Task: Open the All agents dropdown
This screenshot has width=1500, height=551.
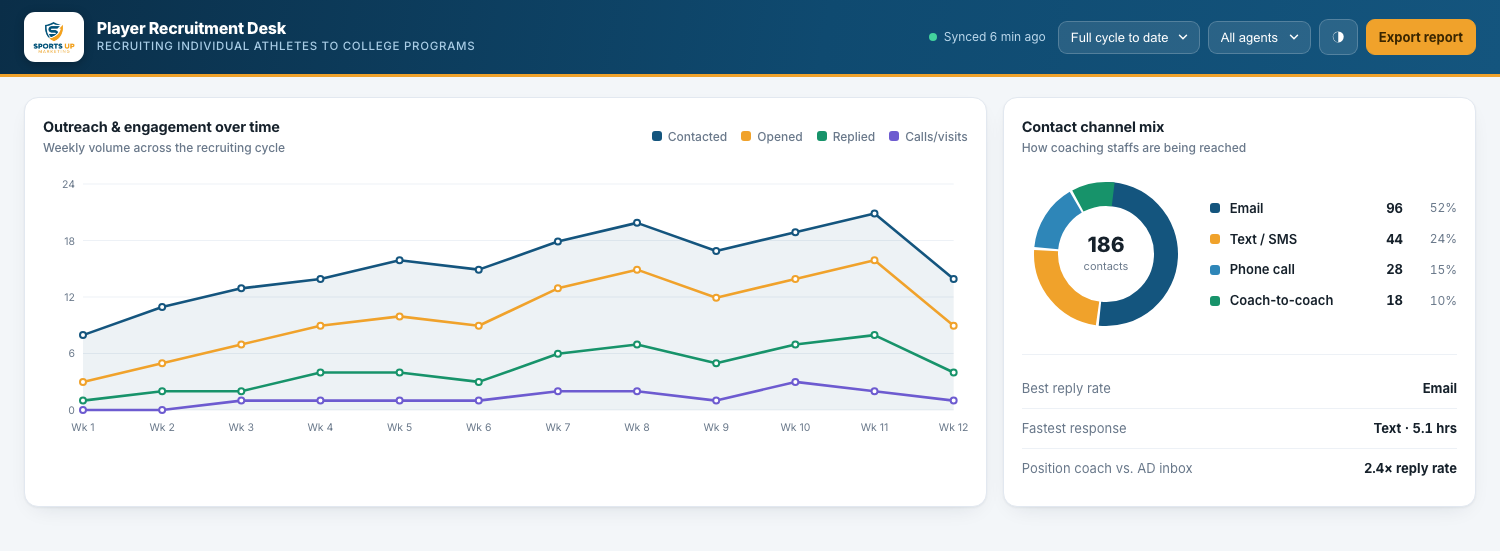Action: [x=1259, y=37]
